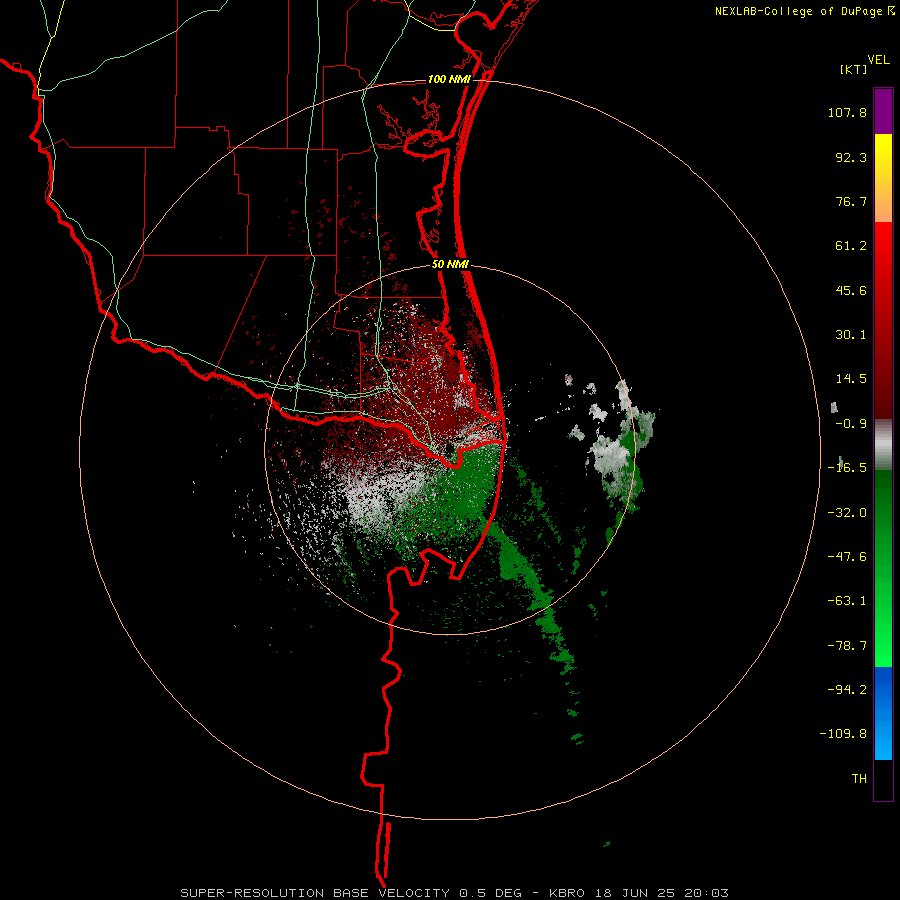Click the 45.6 value on velocity scale

[x=851, y=290]
